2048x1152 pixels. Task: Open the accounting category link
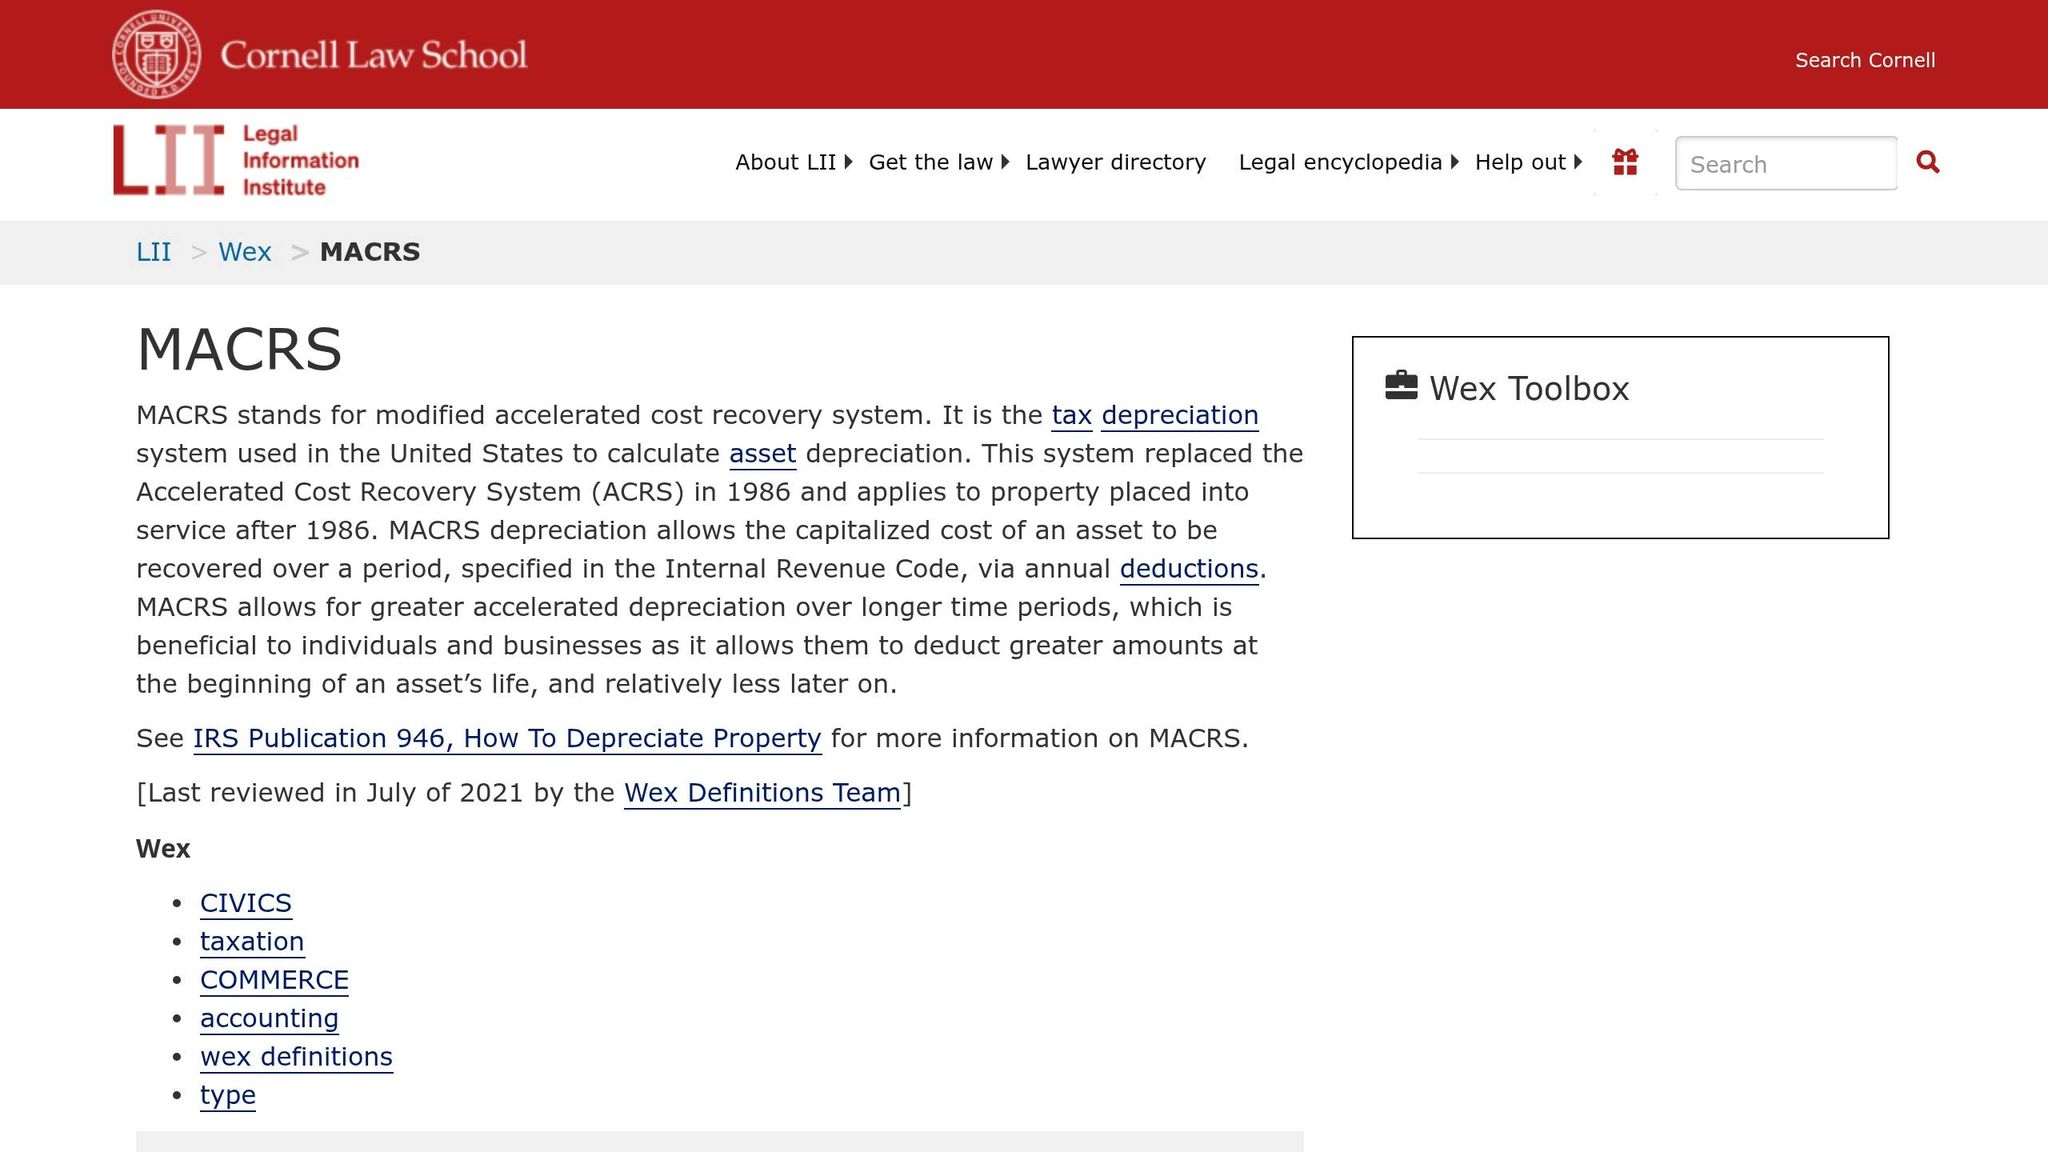click(269, 1019)
